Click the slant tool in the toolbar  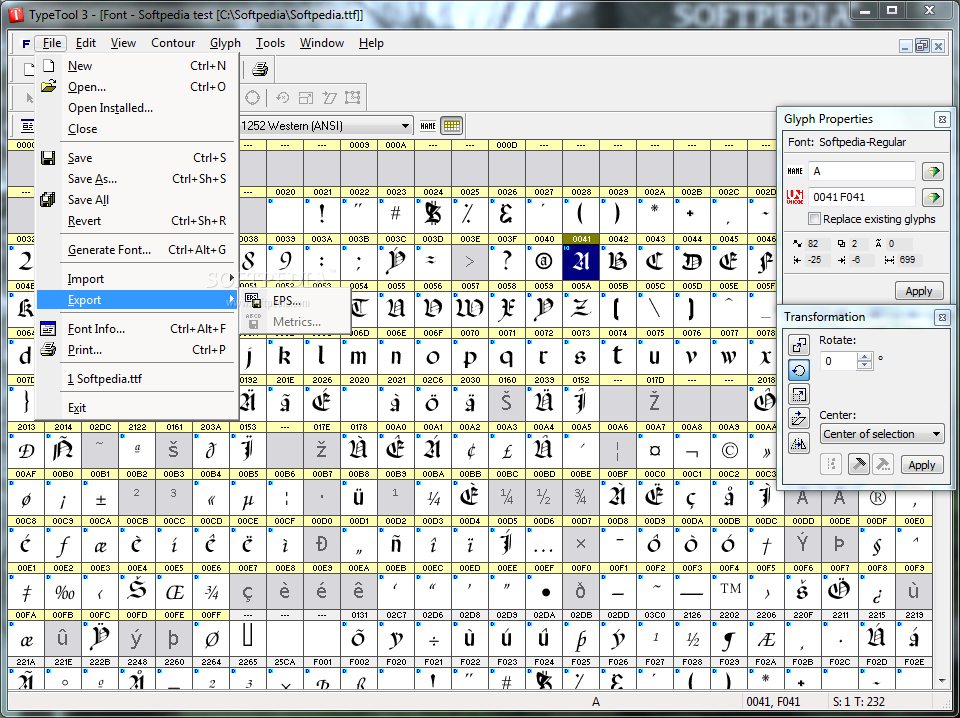329,98
